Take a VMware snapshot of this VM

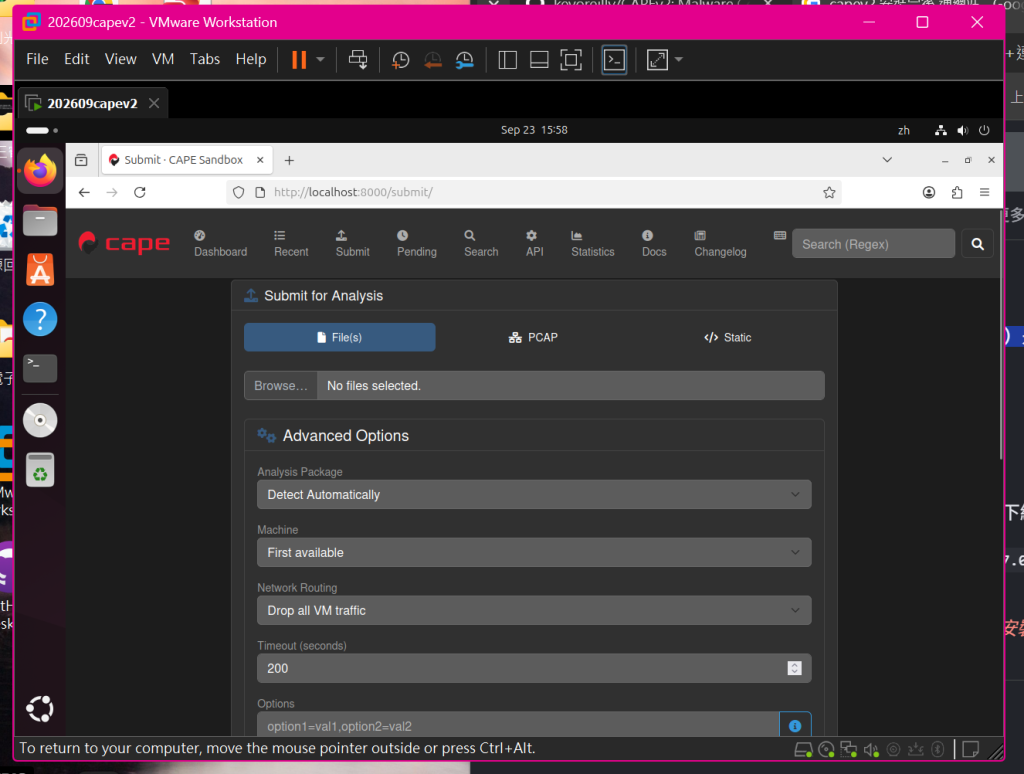(400, 60)
